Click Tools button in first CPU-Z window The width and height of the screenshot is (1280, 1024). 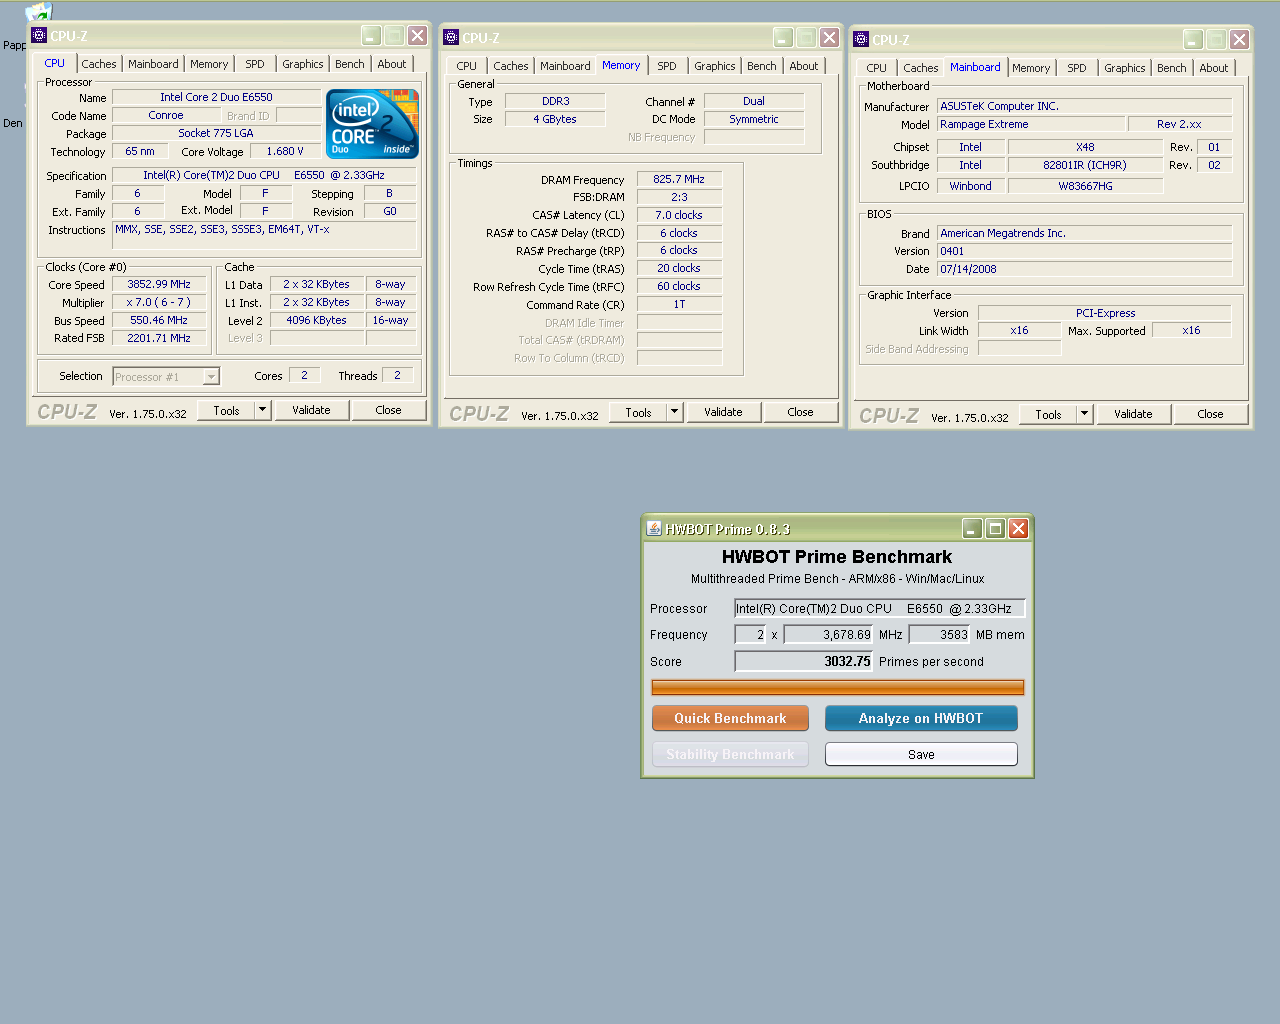[x=226, y=410]
